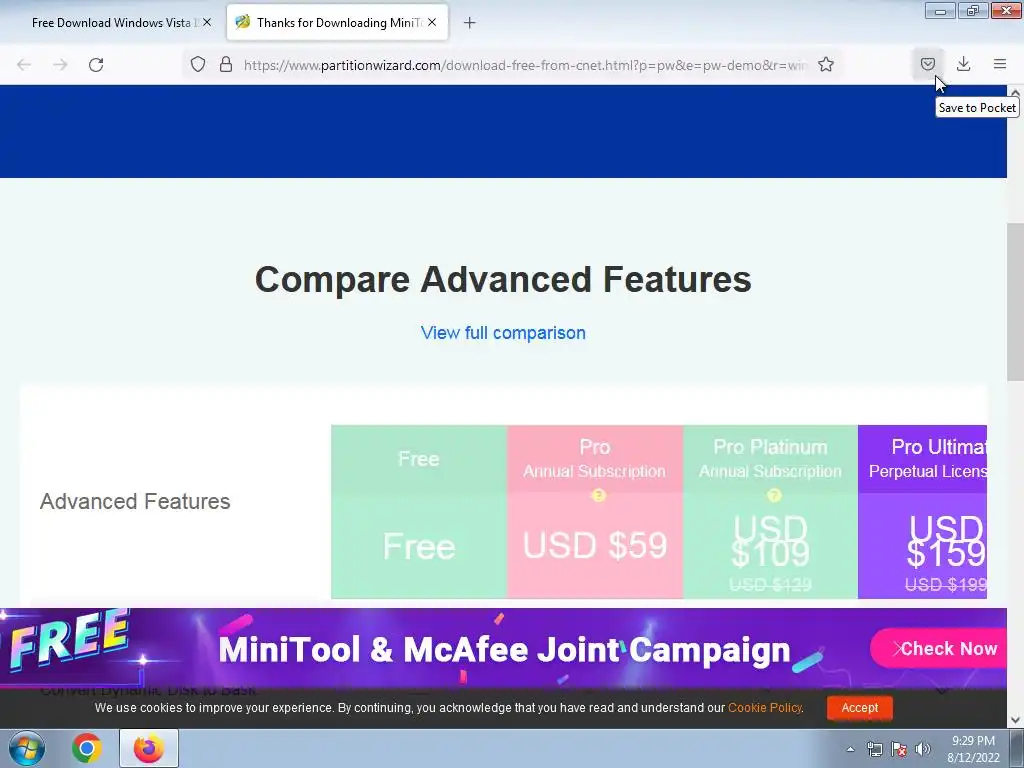The image size is (1024, 768).
Task: Go forward to the next page
Action: (x=60, y=65)
